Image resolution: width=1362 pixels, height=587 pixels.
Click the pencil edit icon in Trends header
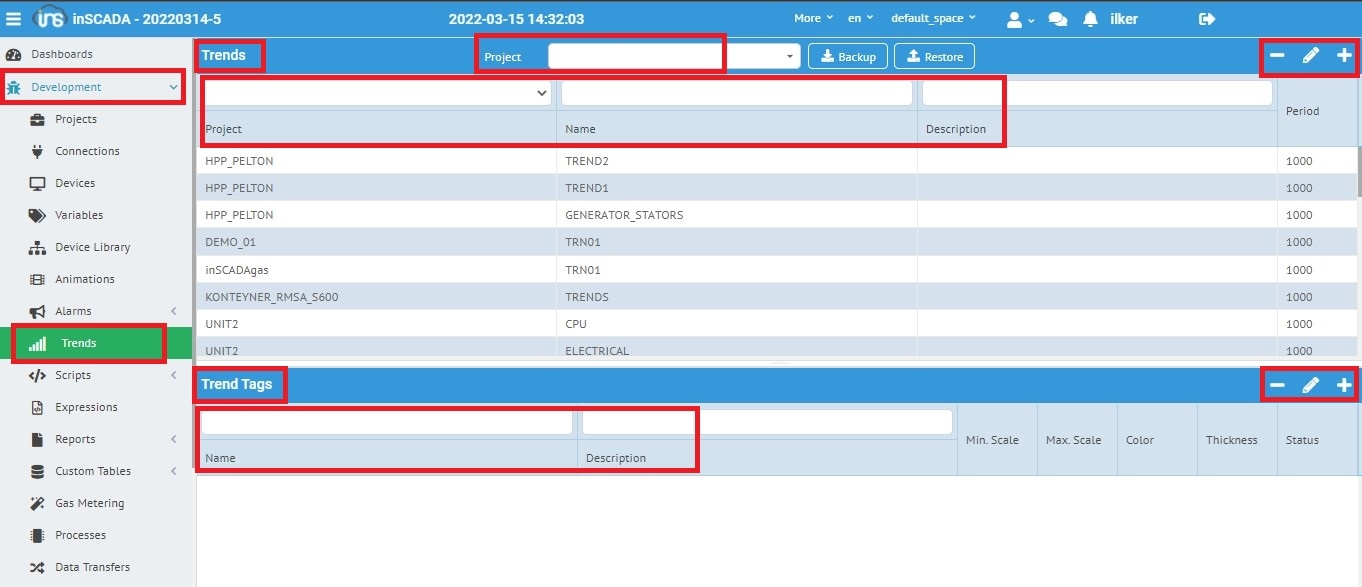1310,56
